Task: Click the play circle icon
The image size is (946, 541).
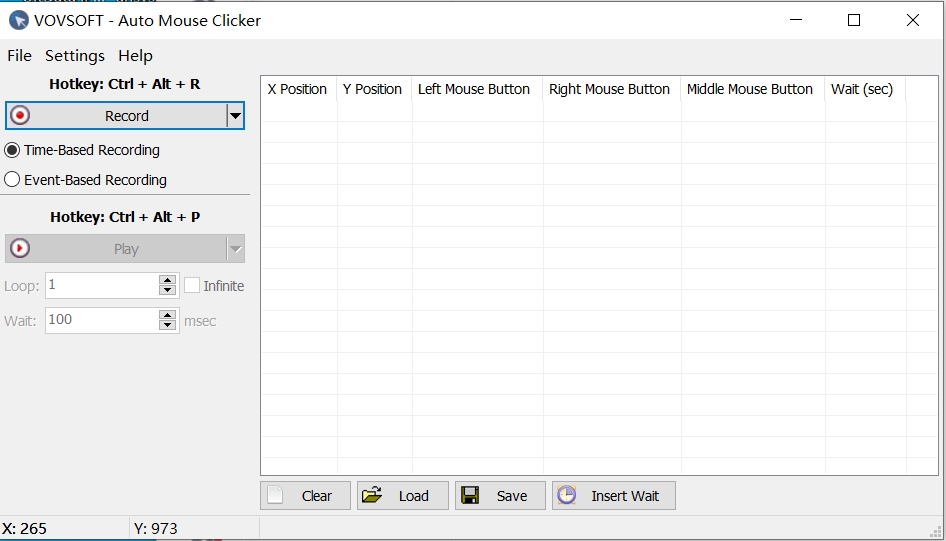Action: (x=20, y=248)
